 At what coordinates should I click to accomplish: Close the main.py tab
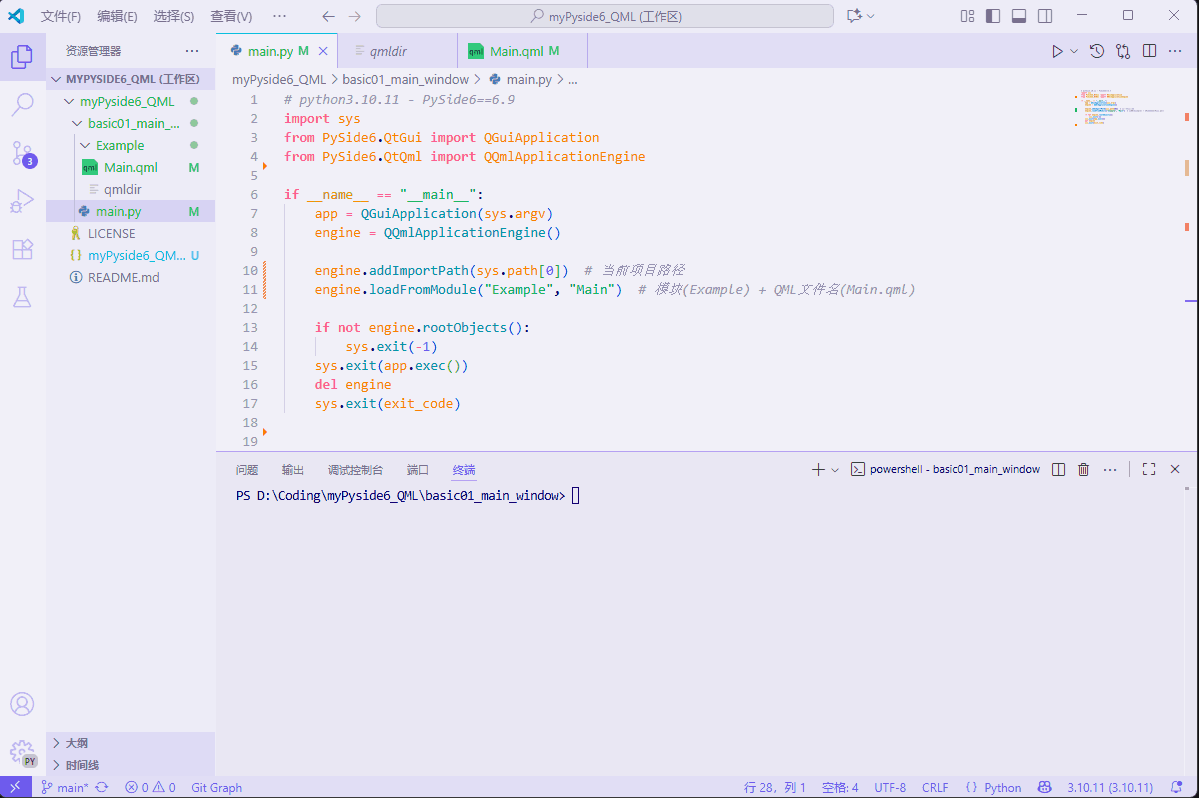(323, 51)
